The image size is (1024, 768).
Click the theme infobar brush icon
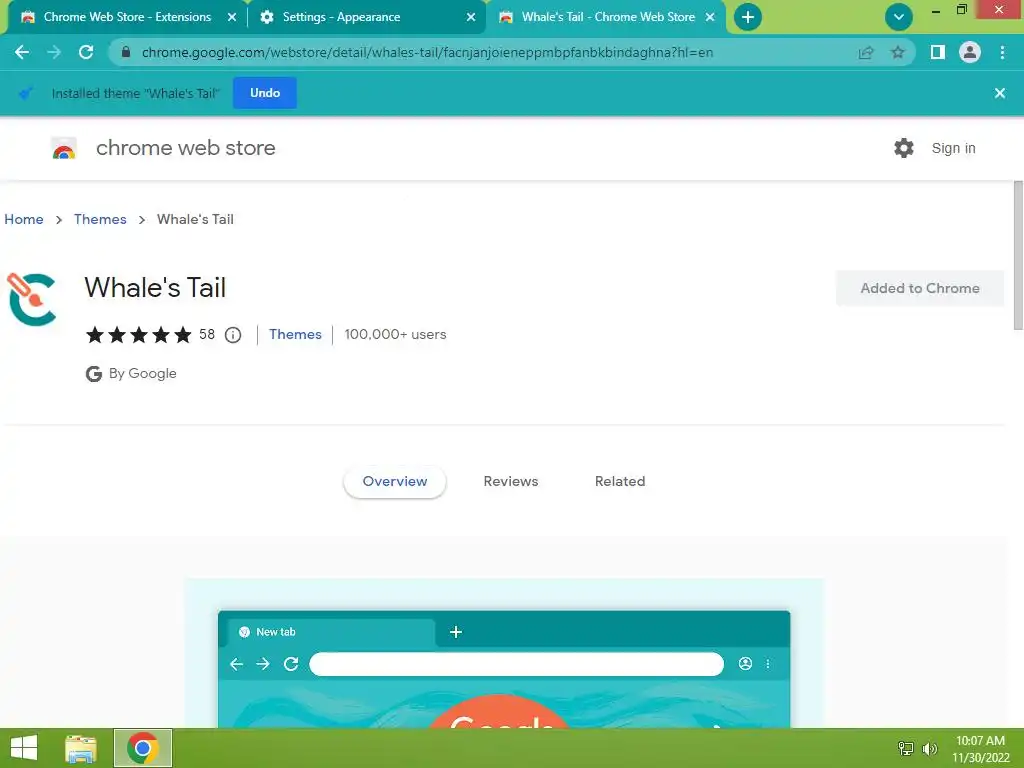pyautogui.click(x=25, y=93)
